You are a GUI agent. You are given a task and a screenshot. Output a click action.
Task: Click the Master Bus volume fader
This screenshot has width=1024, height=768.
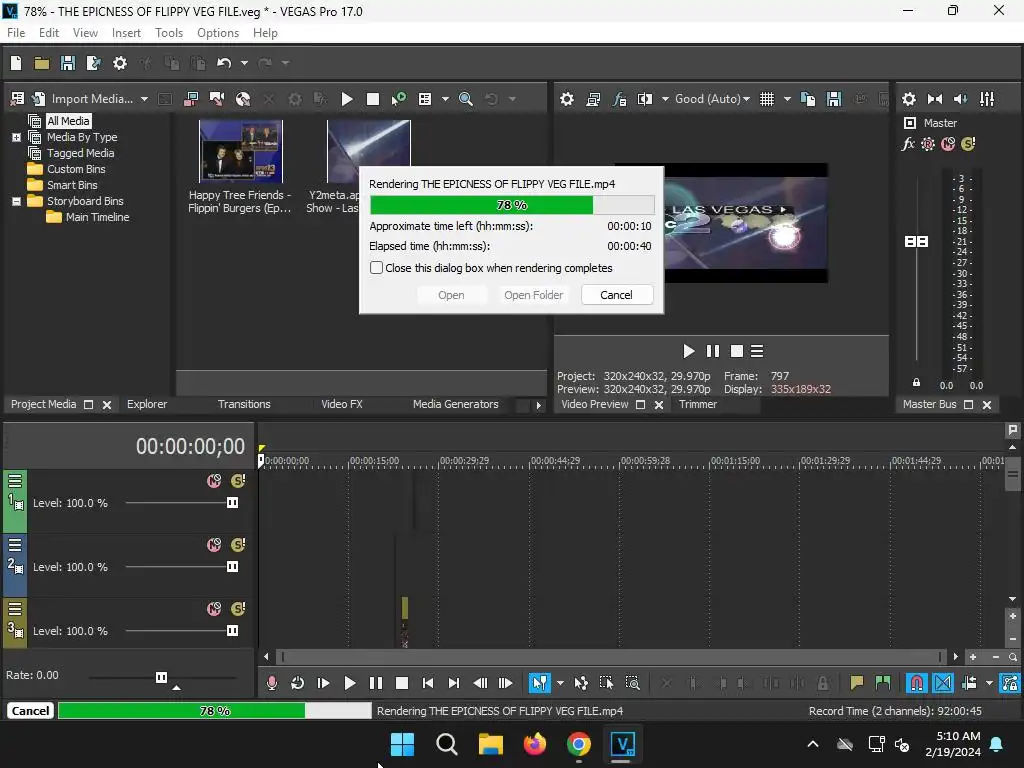(916, 242)
